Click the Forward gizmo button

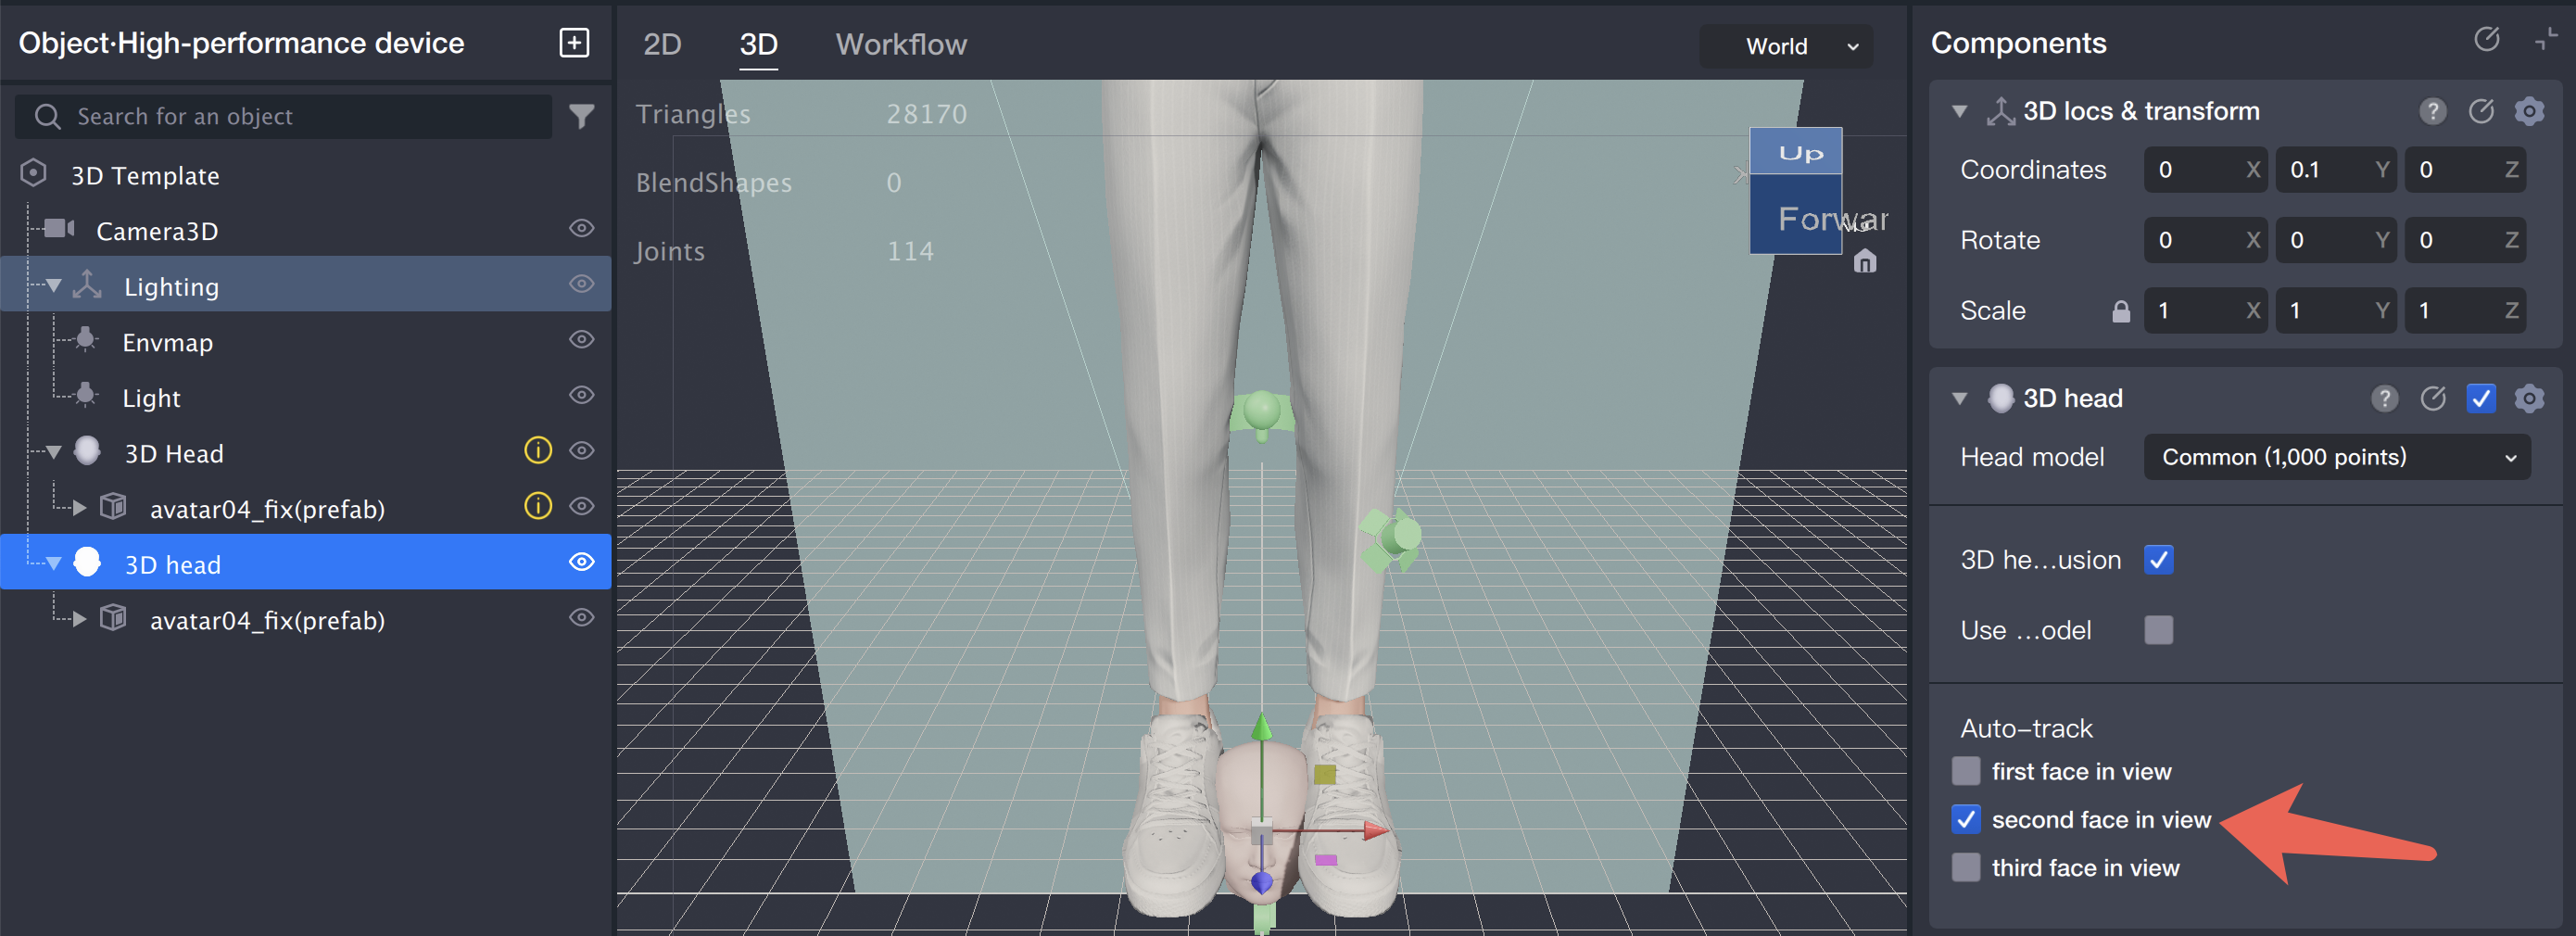tap(1796, 219)
